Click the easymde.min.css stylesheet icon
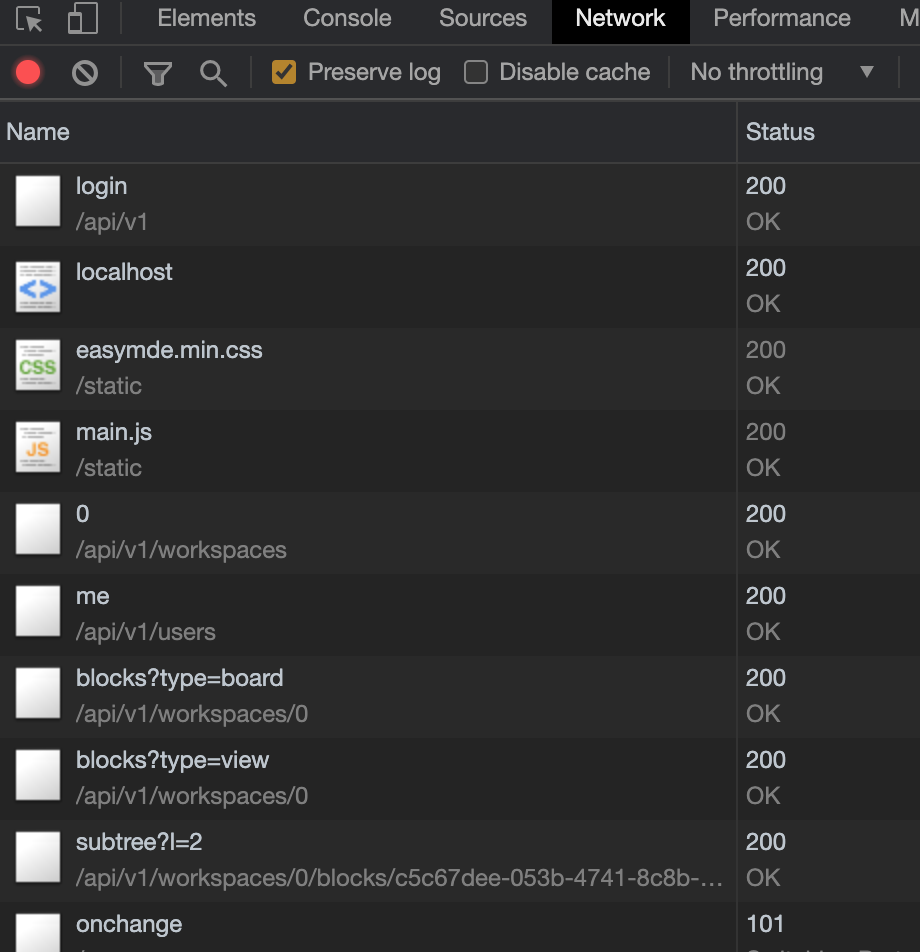 click(x=37, y=367)
